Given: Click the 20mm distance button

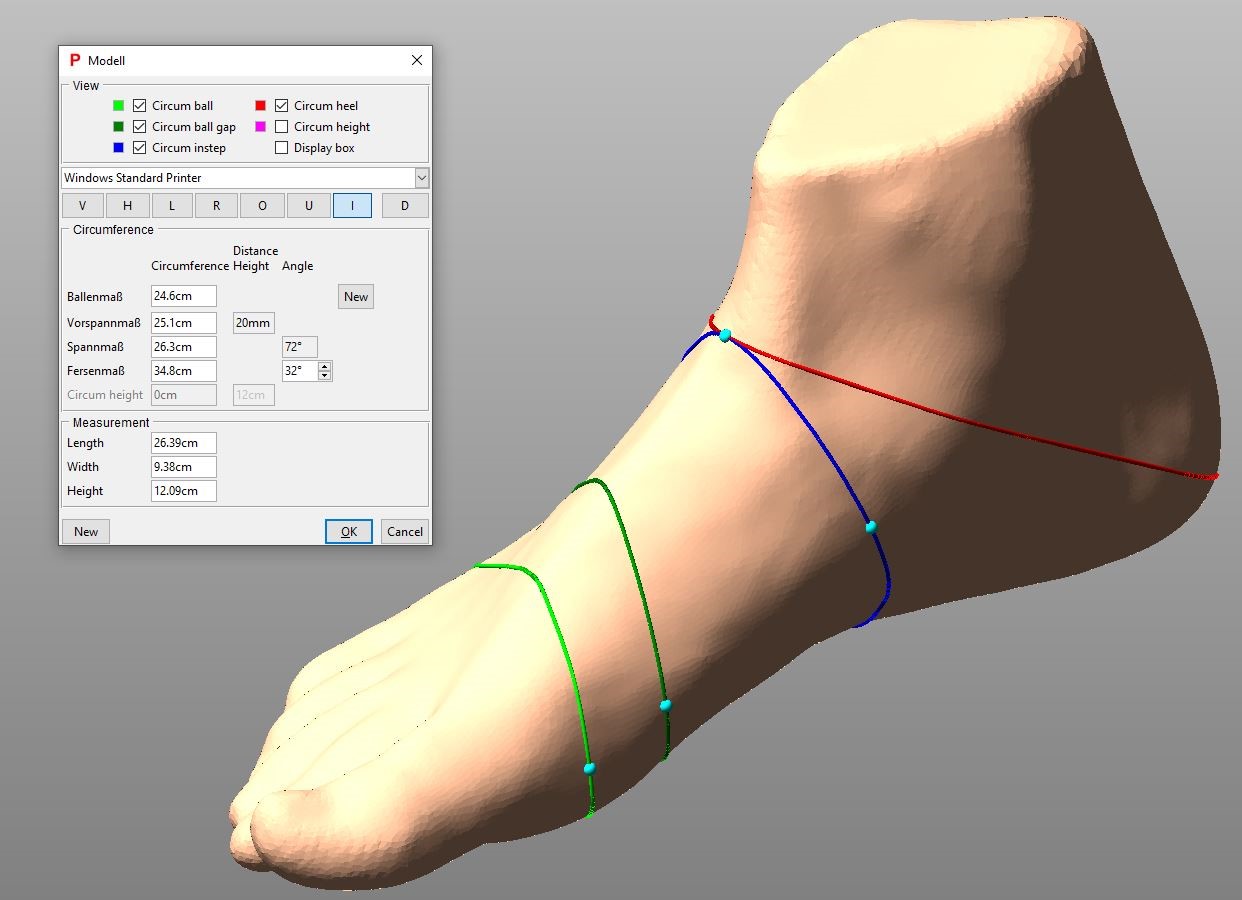Looking at the screenshot, I should [253, 323].
